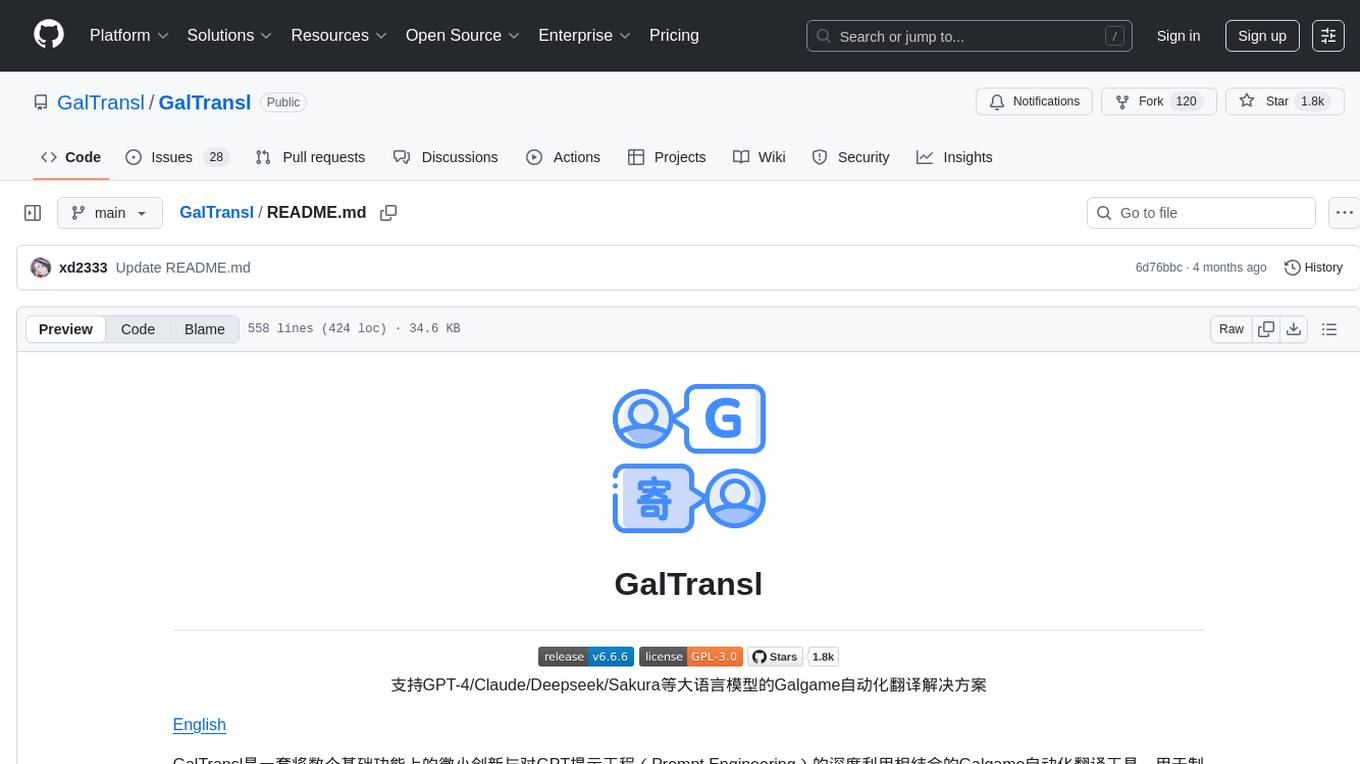Open the document outline icon
The width and height of the screenshot is (1360, 764).
(1329, 329)
